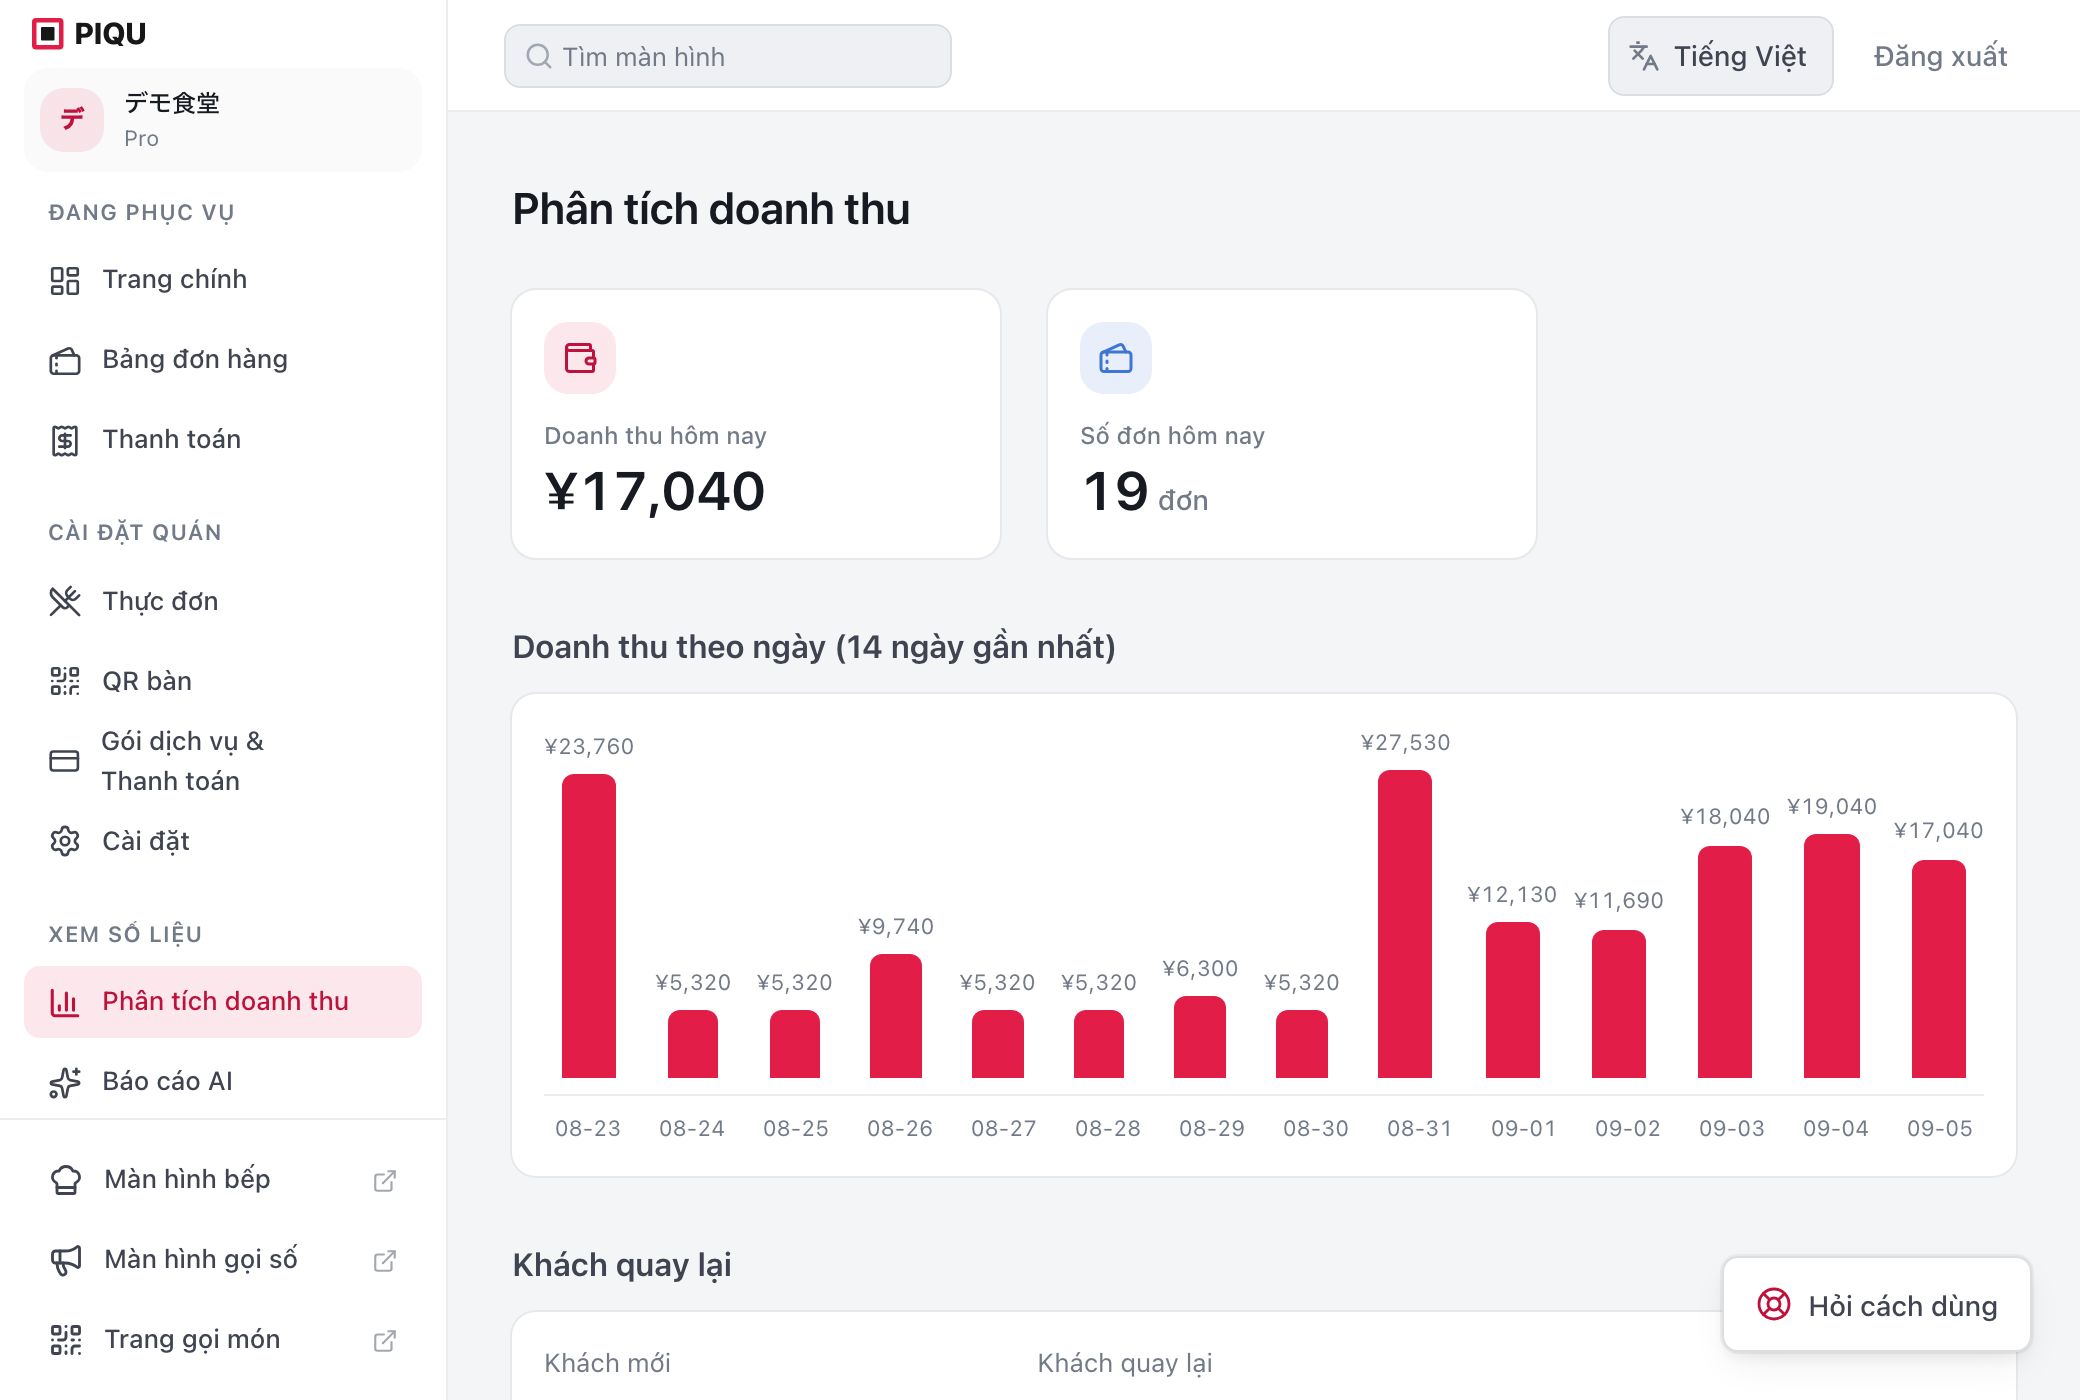Open the Thực đơn menu settings
This screenshot has height=1400, width=2080.
click(223, 601)
